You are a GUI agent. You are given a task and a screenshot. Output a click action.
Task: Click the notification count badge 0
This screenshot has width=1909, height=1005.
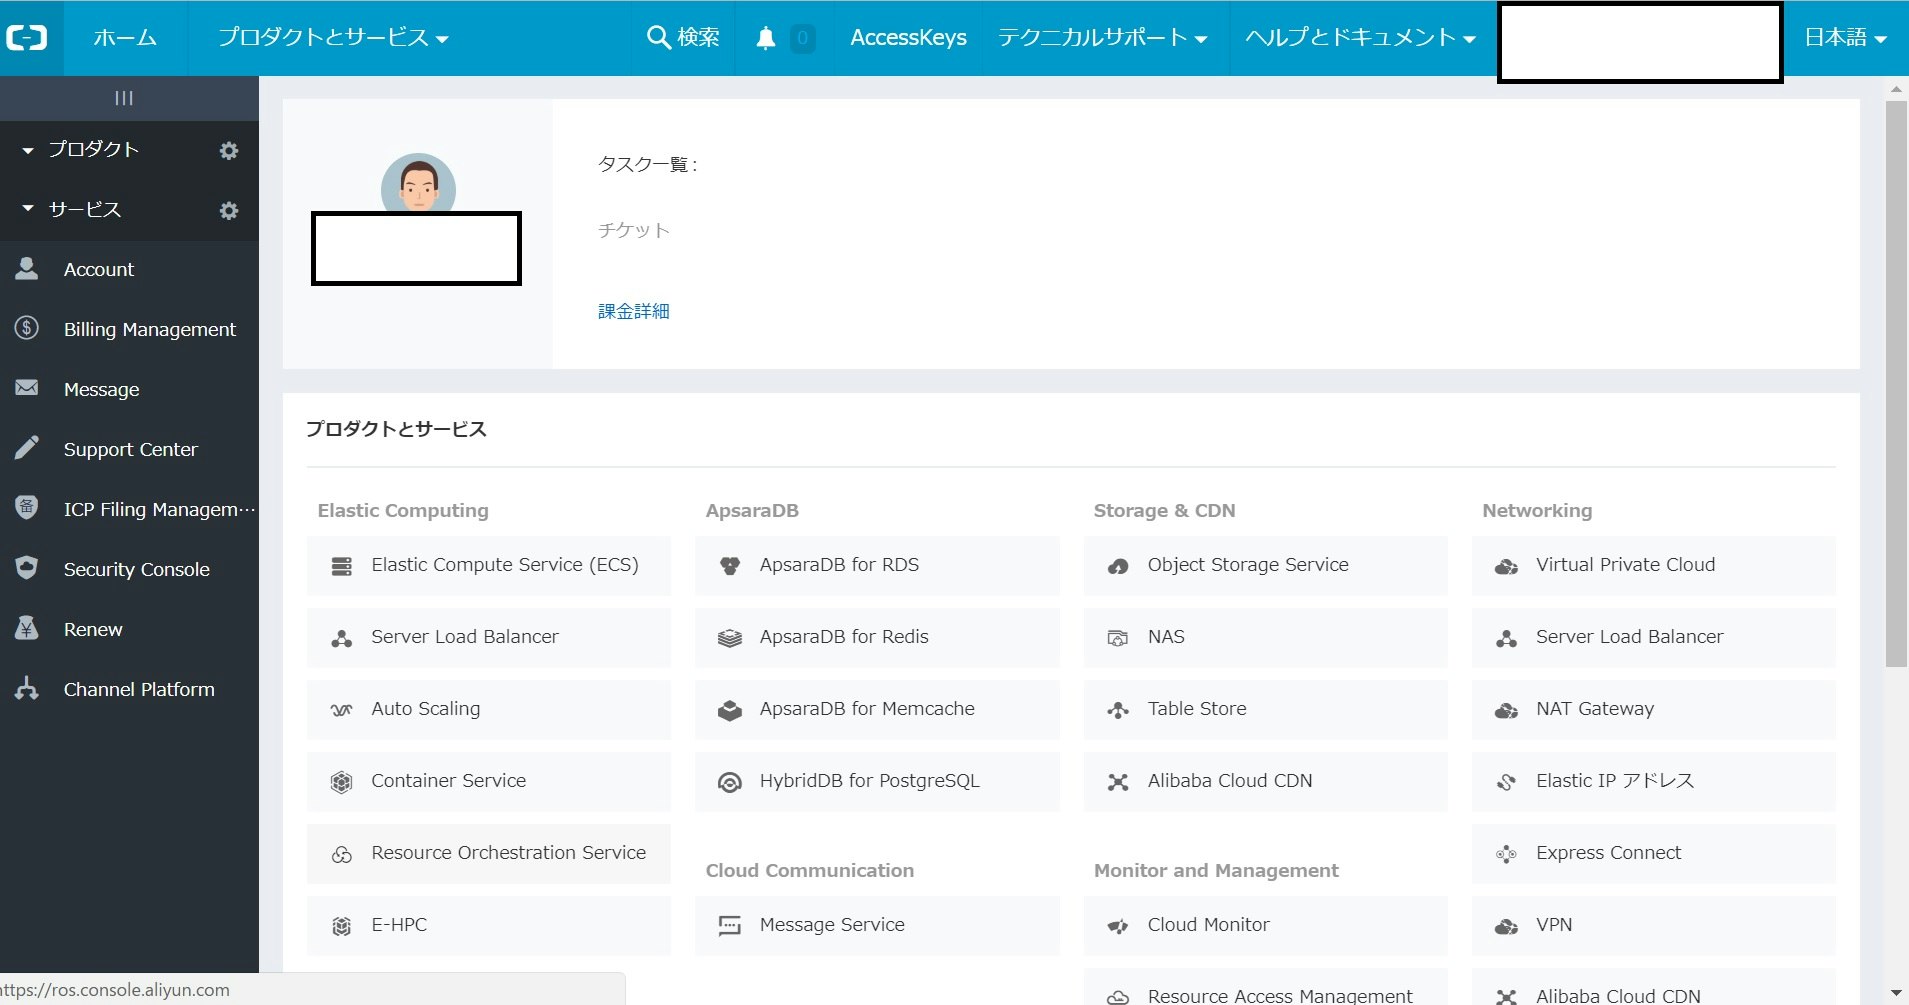802,38
